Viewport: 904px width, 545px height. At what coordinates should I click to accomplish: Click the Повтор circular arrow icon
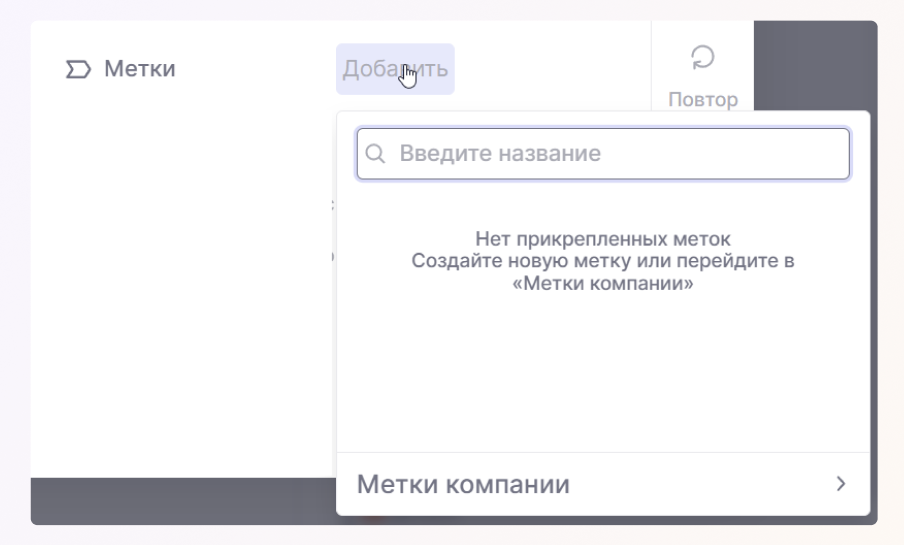(x=703, y=58)
